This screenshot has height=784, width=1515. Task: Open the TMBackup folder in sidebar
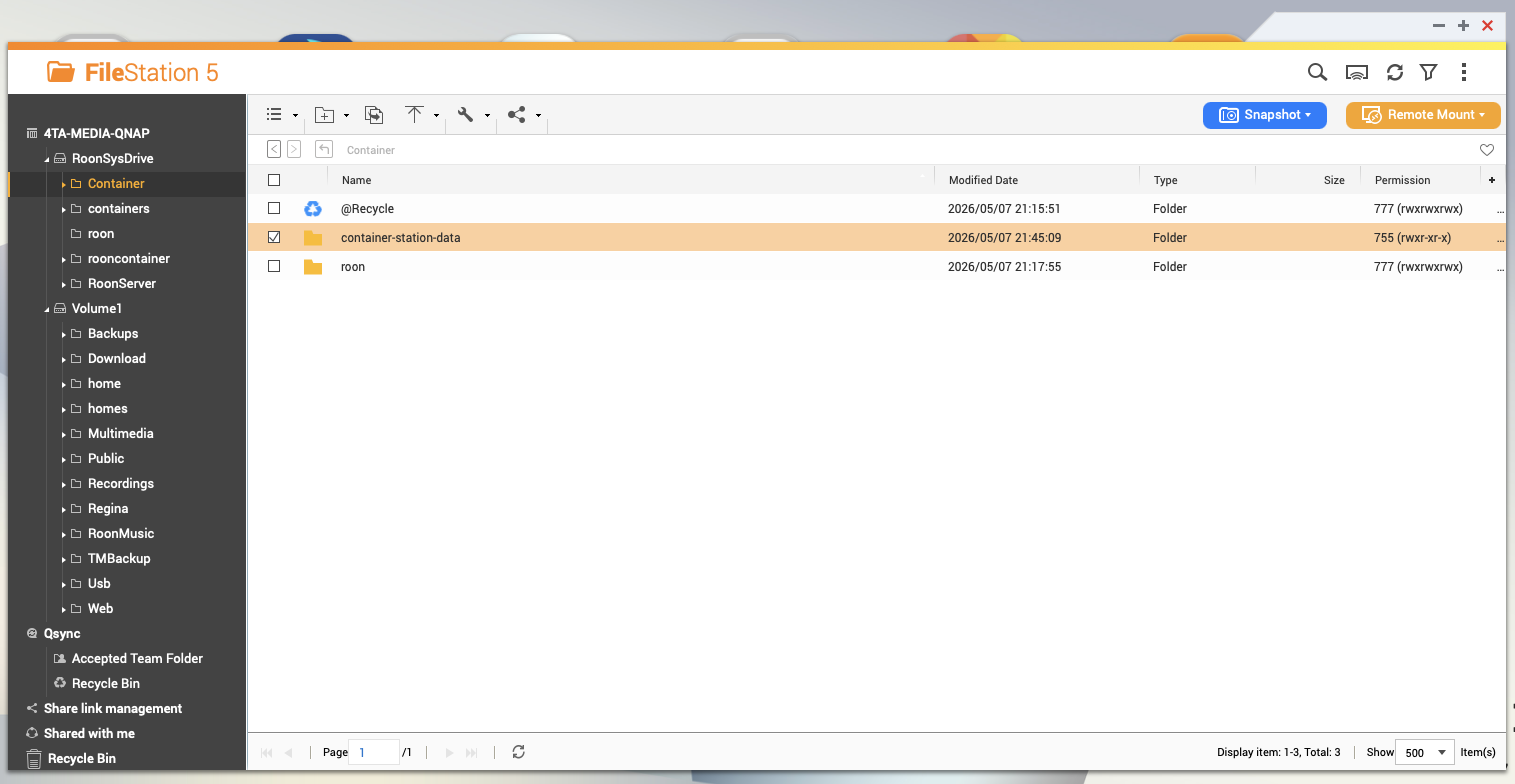coord(119,558)
